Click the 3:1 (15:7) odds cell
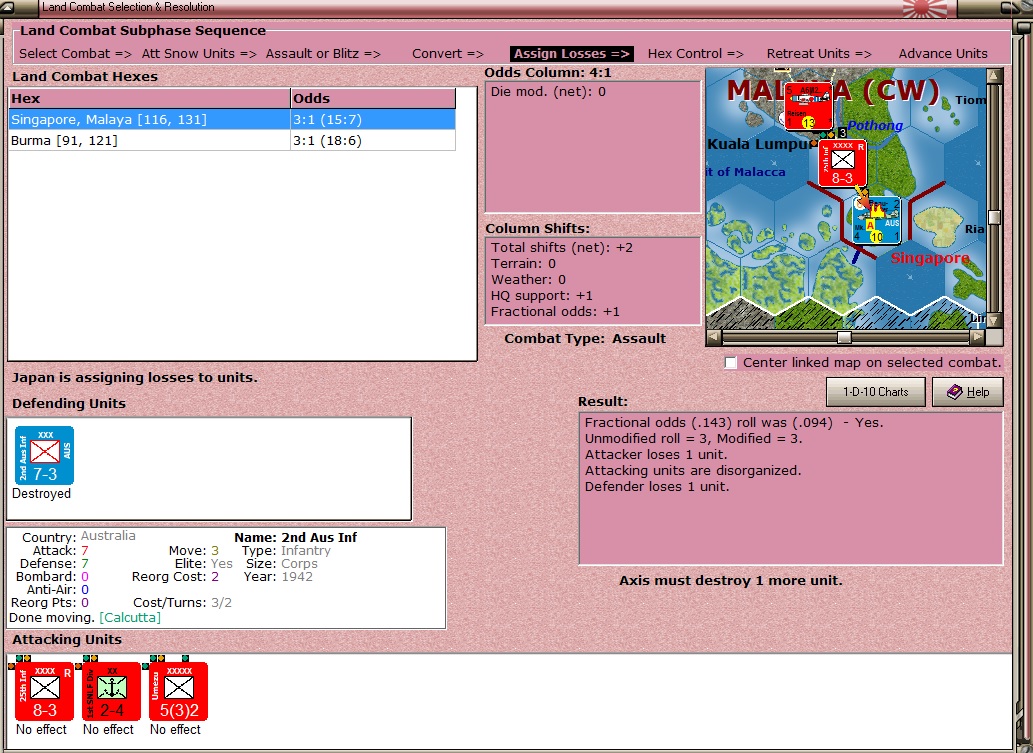 click(373, 119)
